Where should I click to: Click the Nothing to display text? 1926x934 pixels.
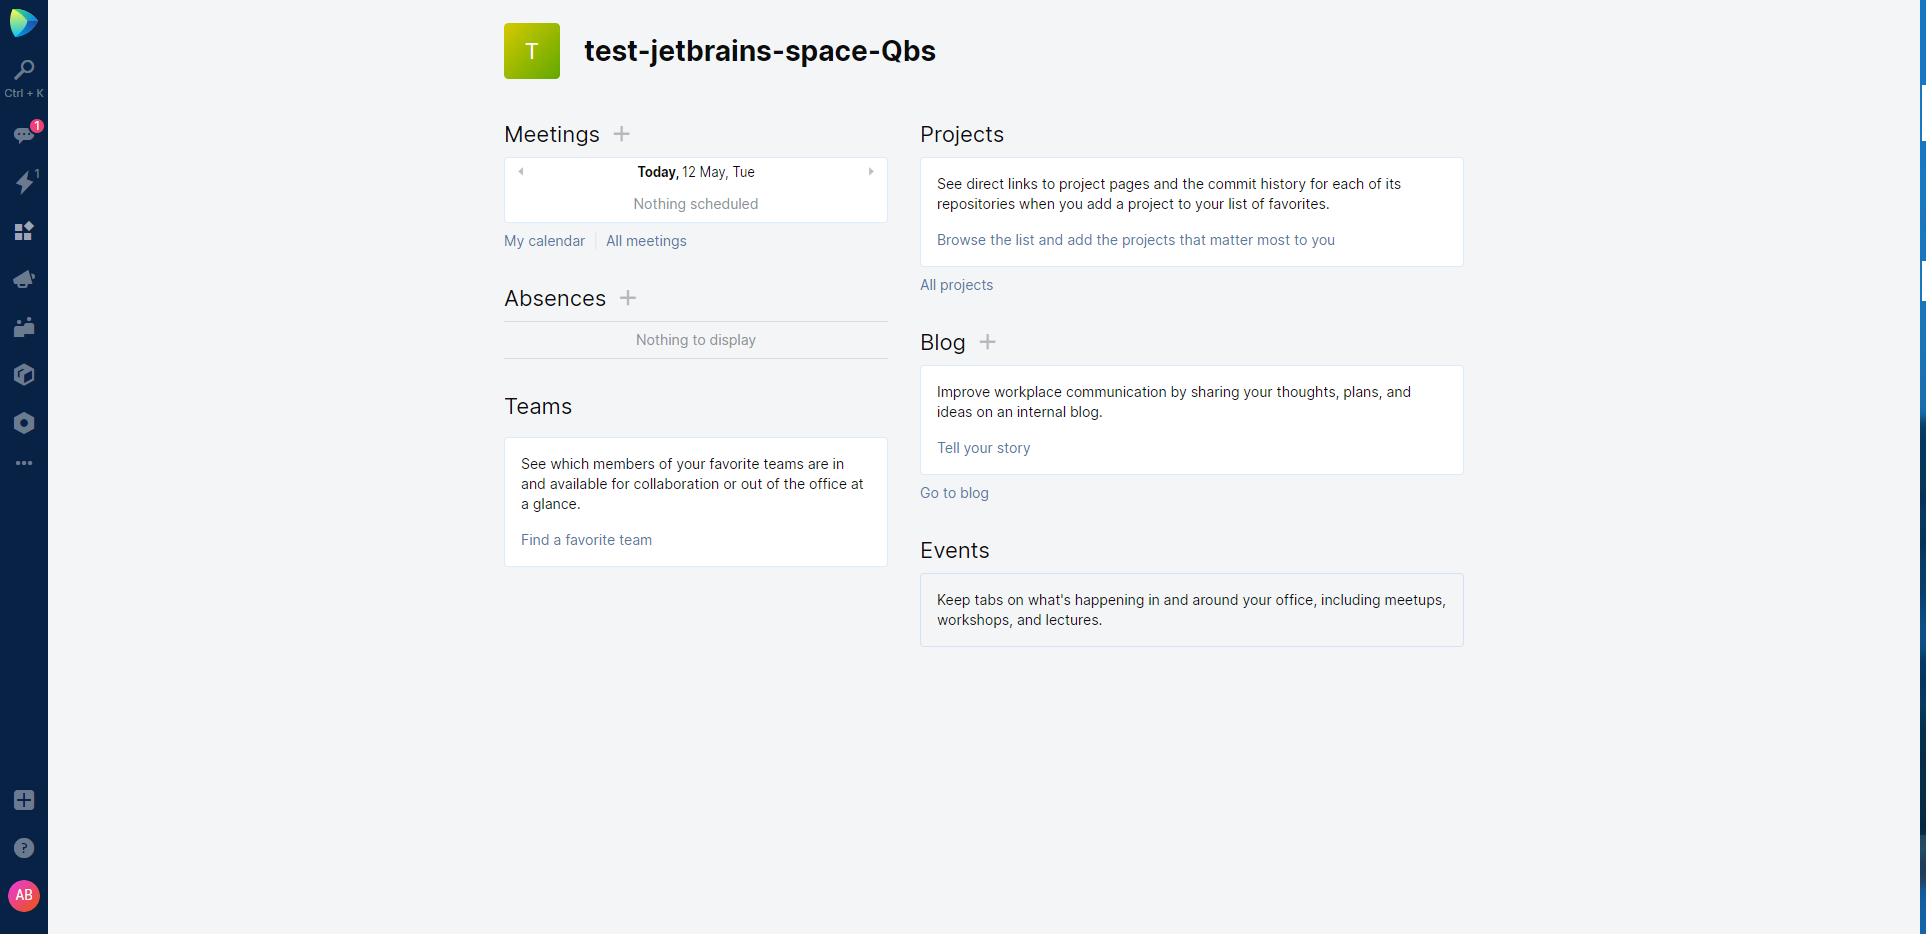[x=696, y=340]
